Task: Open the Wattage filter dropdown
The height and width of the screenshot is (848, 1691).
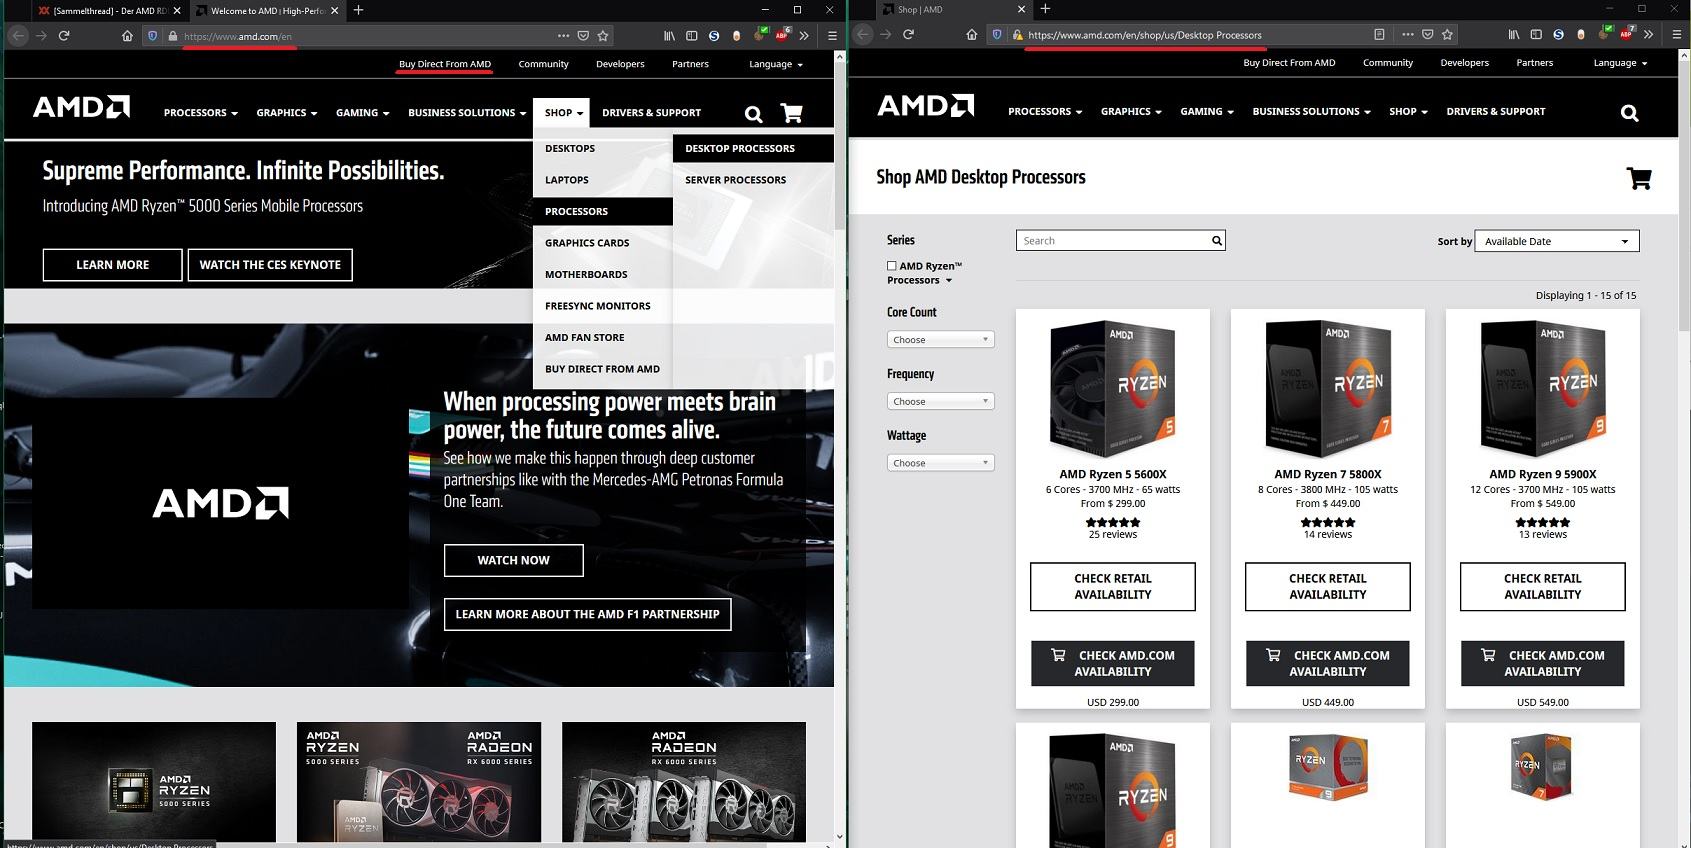Action: coord(940,463)
